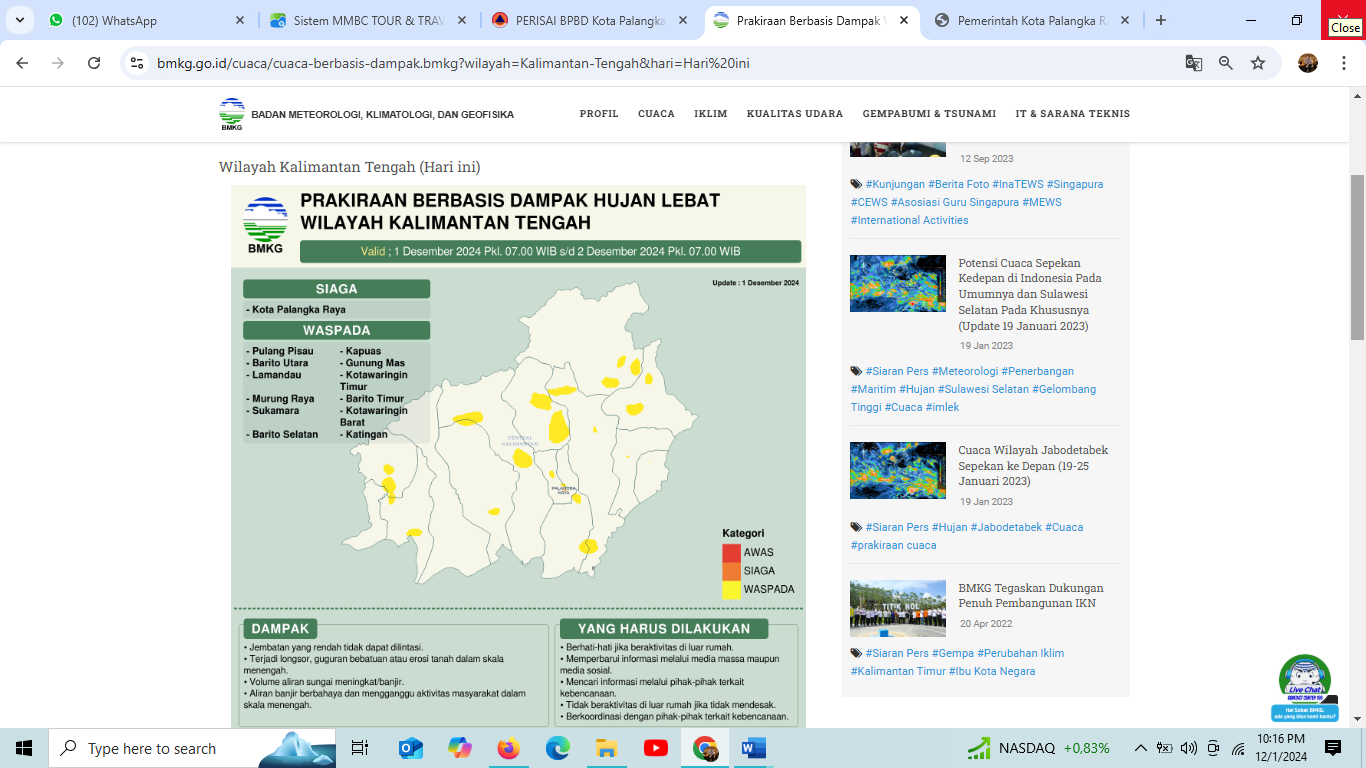
Task: Close the Sistem MMBC TOUR tab
Action: 461,20
